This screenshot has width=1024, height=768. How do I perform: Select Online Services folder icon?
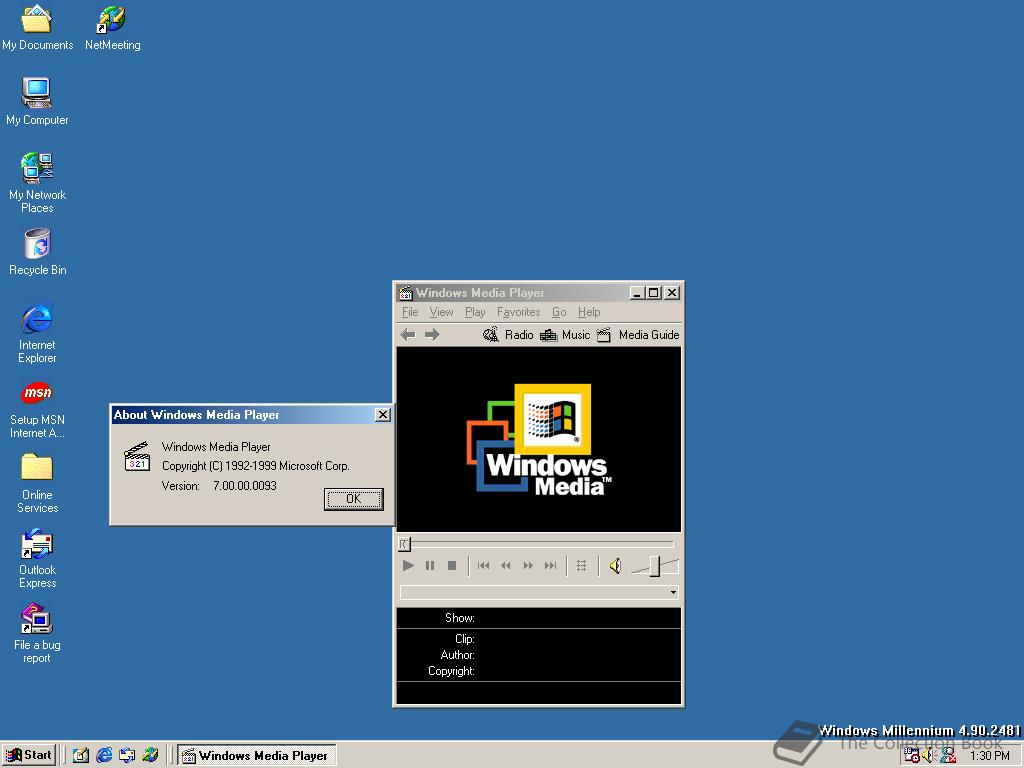click(37, 483)
